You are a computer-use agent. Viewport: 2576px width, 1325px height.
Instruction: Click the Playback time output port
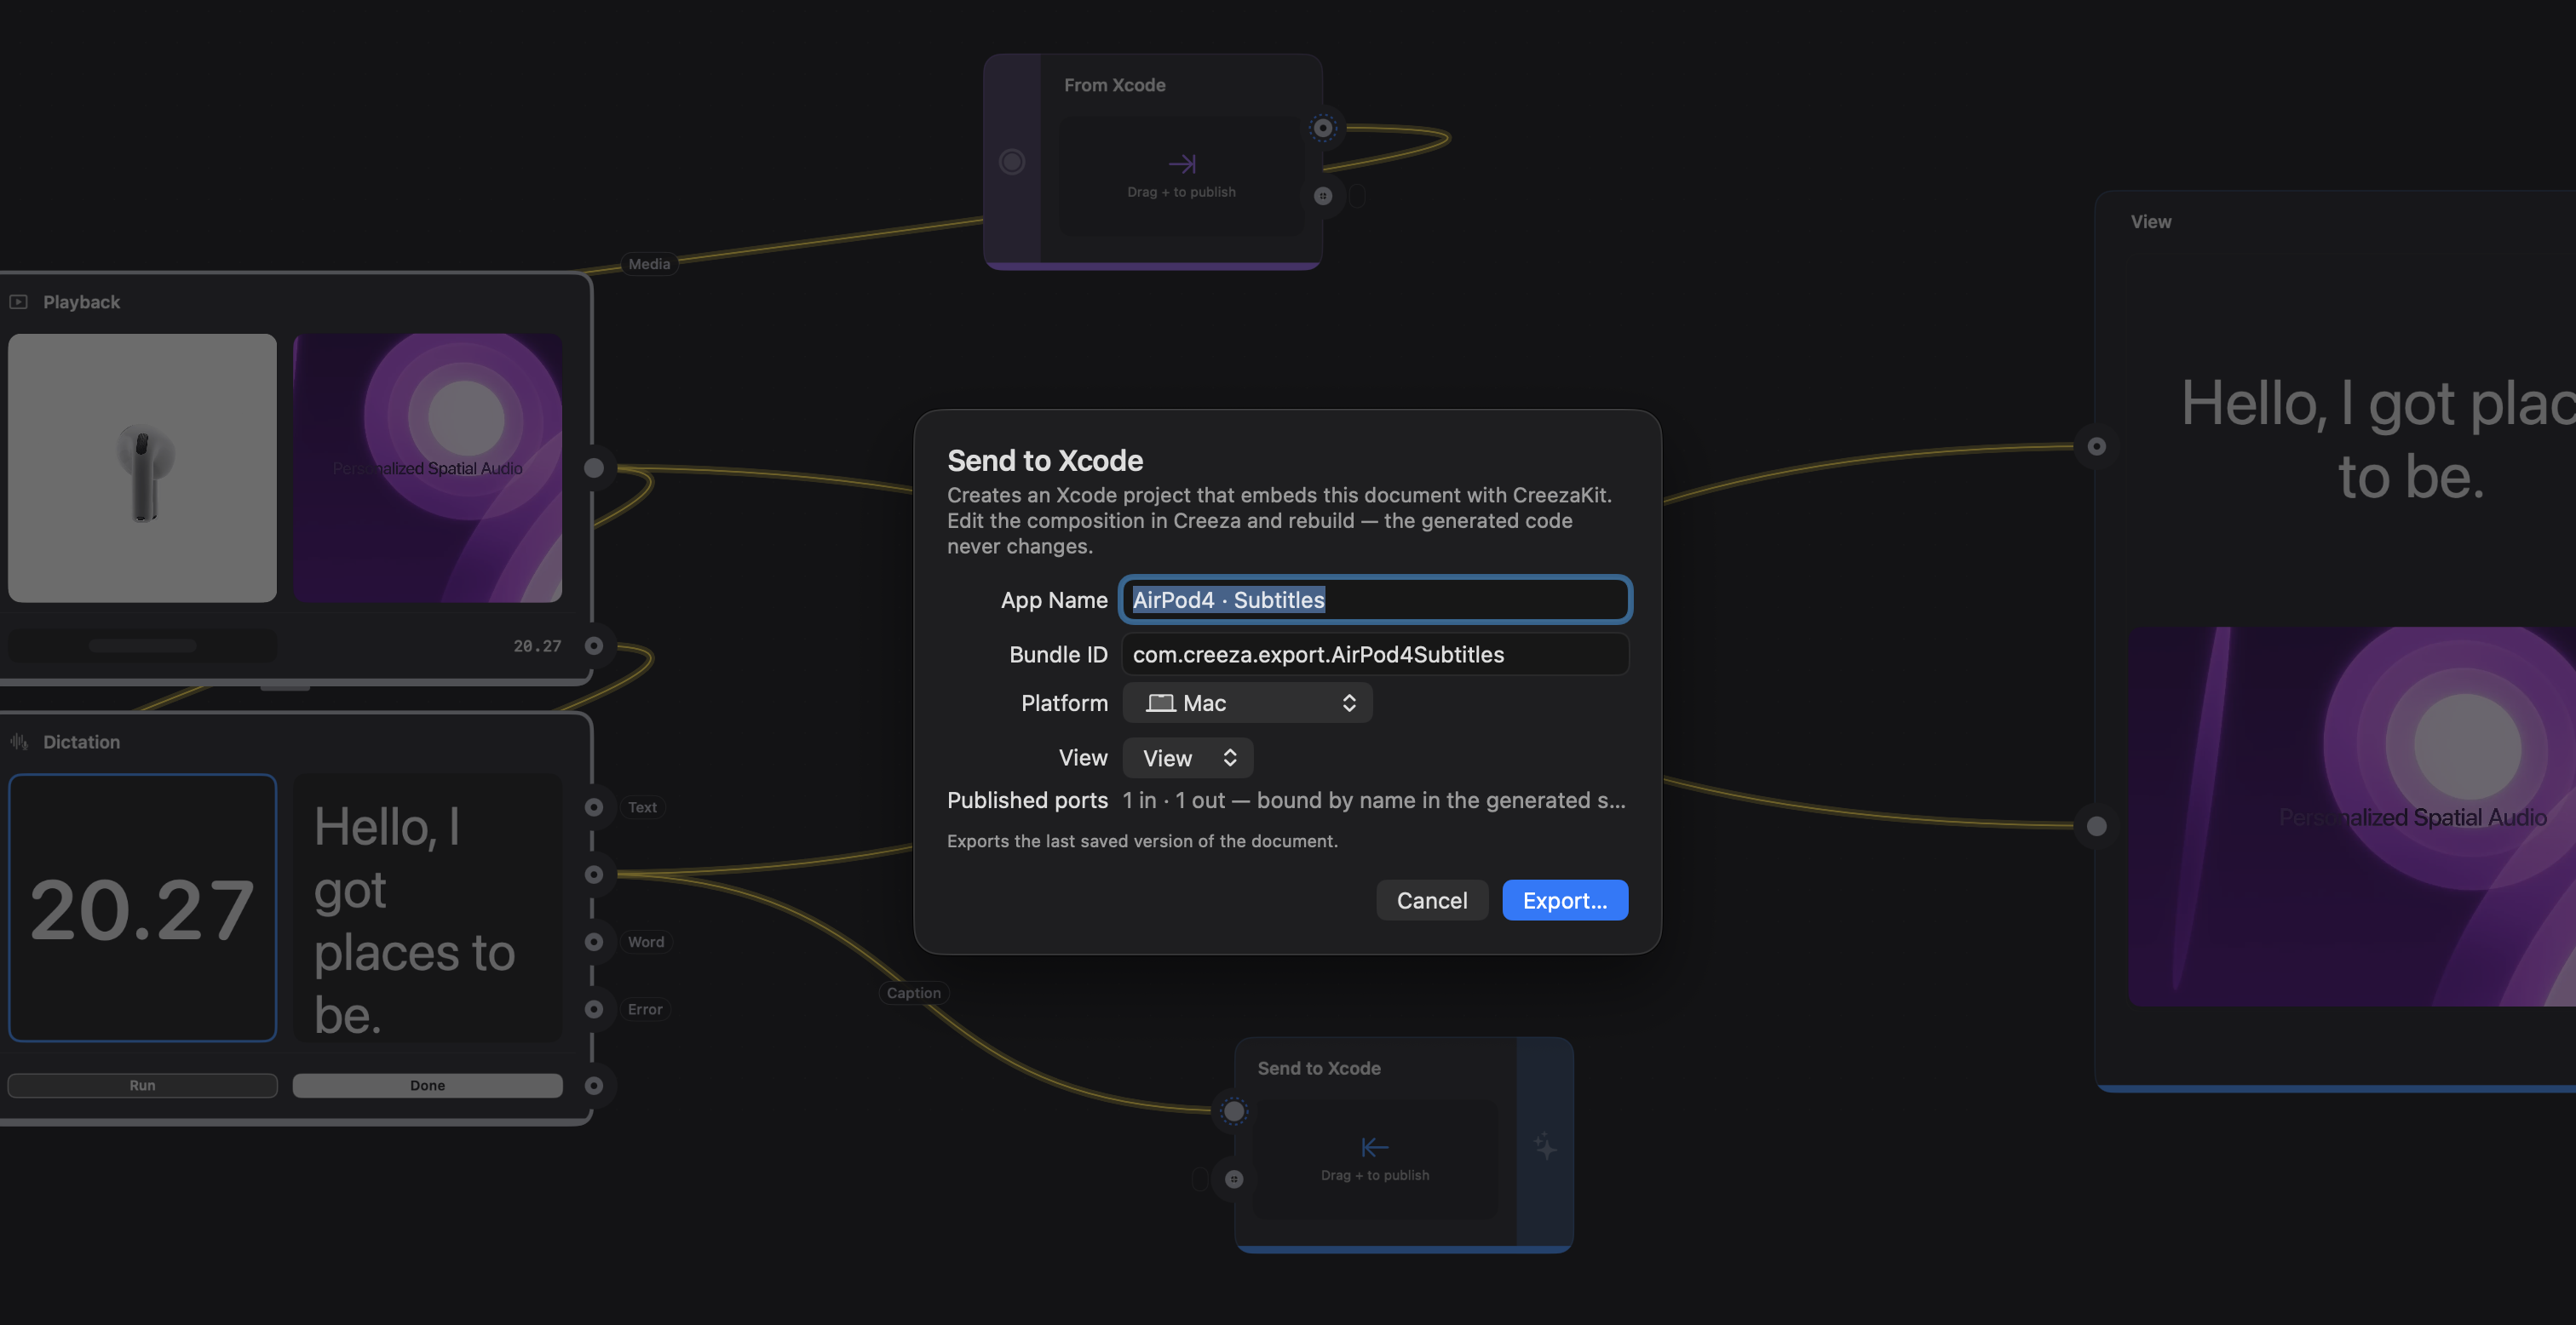(594, 646)
